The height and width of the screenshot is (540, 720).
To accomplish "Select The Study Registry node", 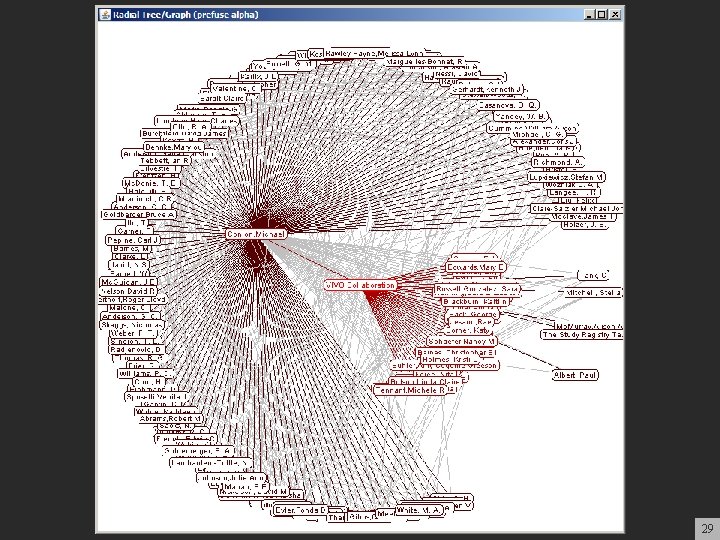I will pyautogui.click(x=582, y=335).
